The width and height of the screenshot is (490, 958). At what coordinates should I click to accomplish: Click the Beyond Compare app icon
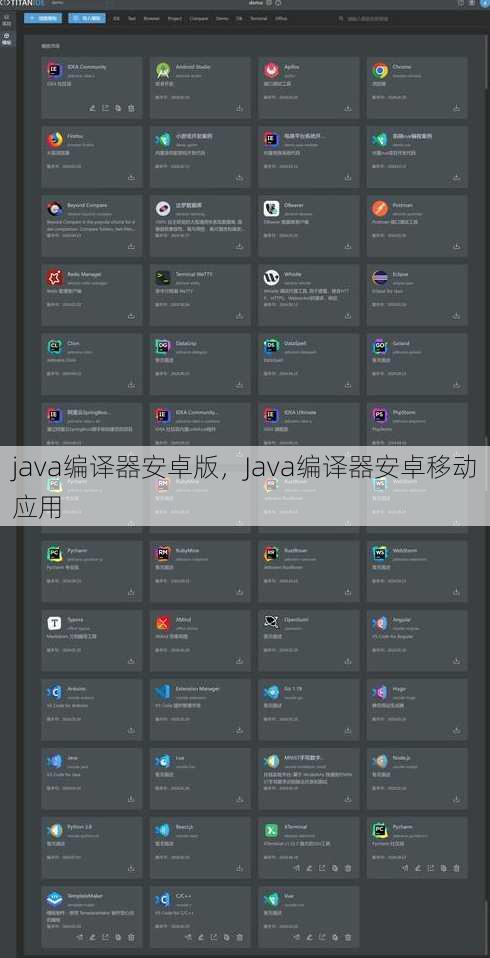tap(55, 209)
